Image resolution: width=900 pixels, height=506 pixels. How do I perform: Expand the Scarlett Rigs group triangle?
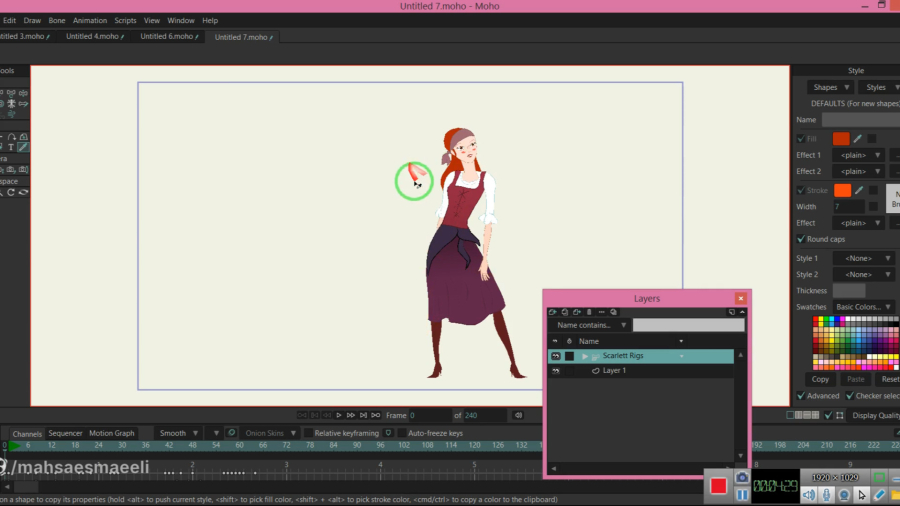[x=585, y=356]
